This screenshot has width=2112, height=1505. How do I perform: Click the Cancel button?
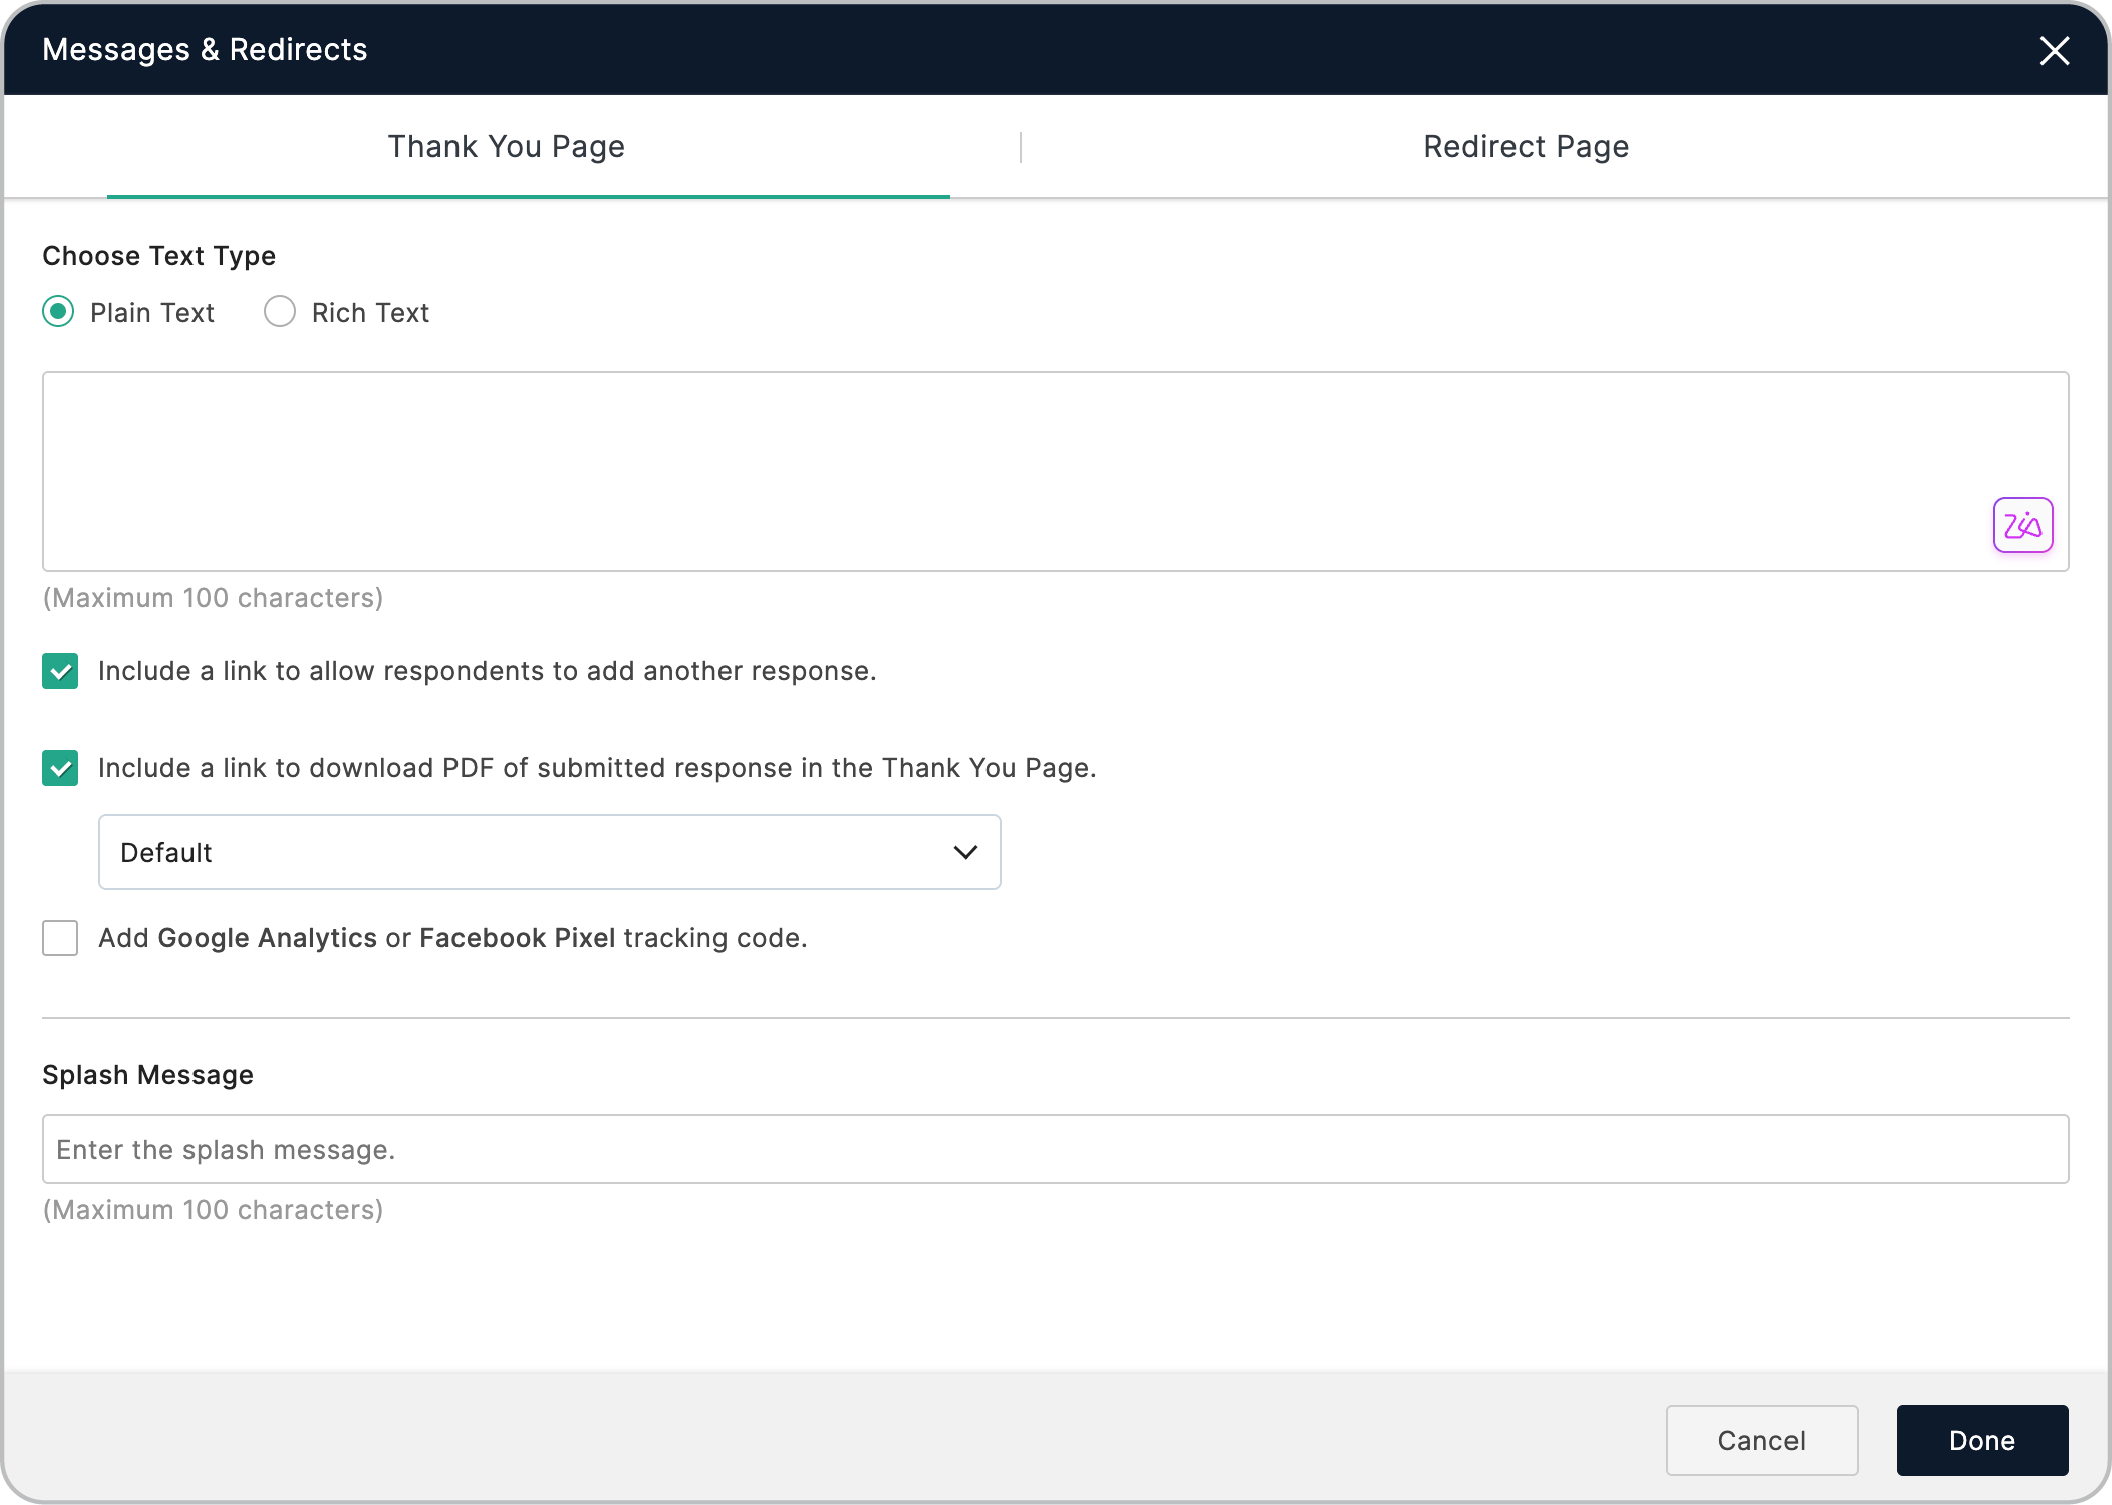tap(1761, 1440)
